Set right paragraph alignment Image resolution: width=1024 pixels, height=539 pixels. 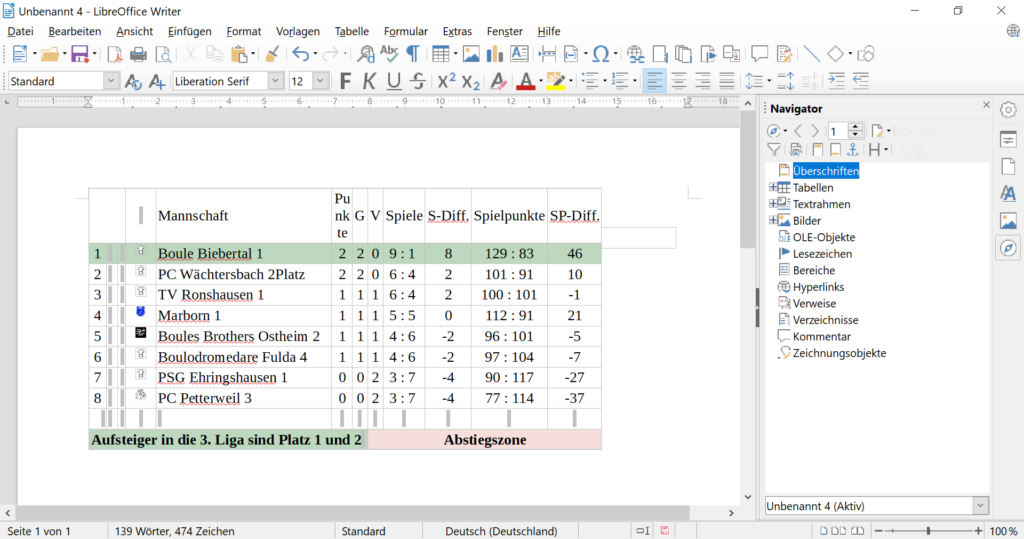(703, 81)
